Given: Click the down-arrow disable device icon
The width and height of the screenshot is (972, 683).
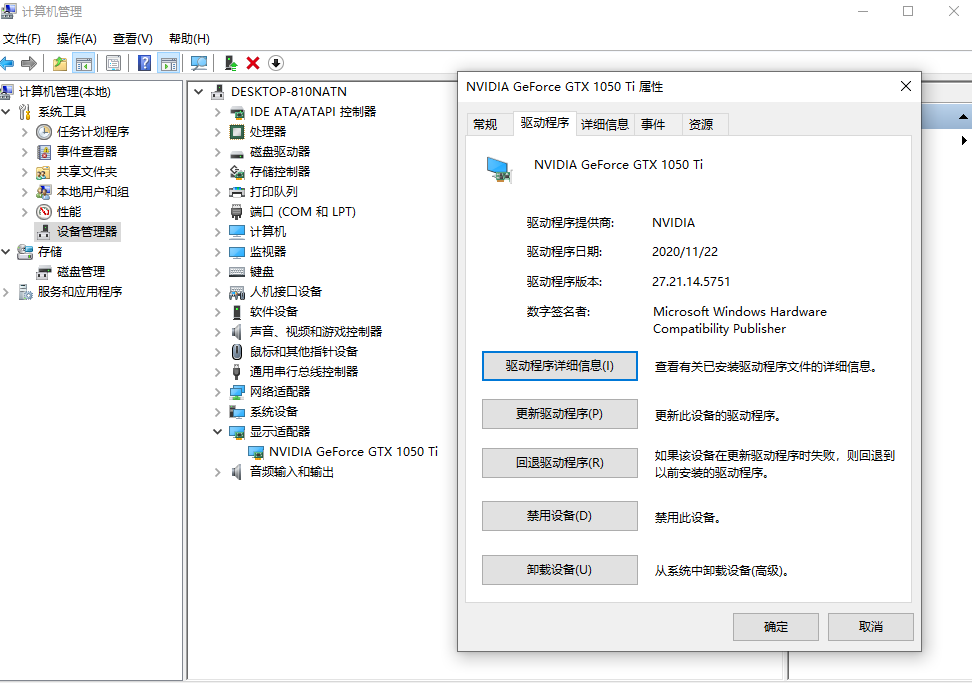Looking at the screenshot, I should coord(276,63).
